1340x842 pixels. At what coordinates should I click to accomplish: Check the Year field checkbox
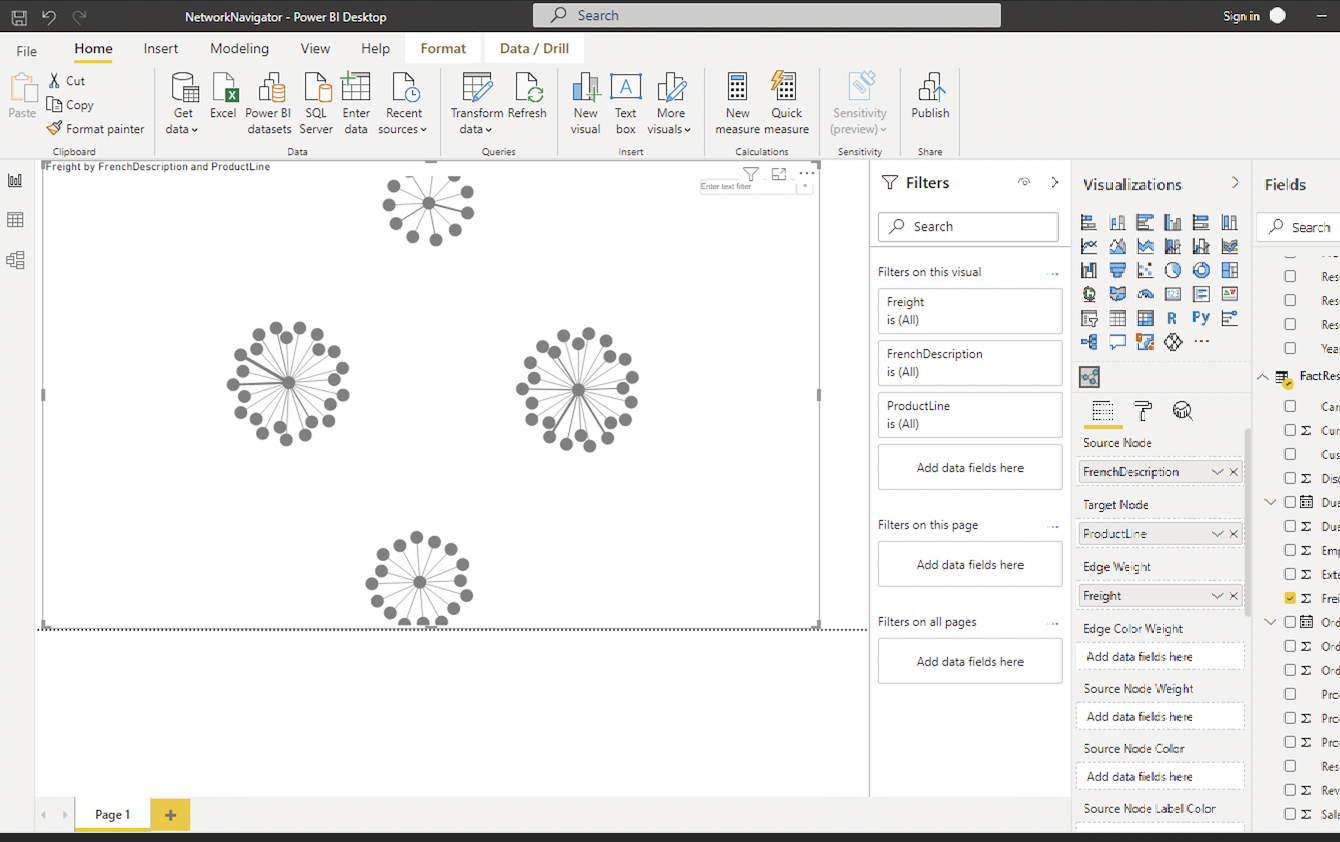[x=1288, y=347]
